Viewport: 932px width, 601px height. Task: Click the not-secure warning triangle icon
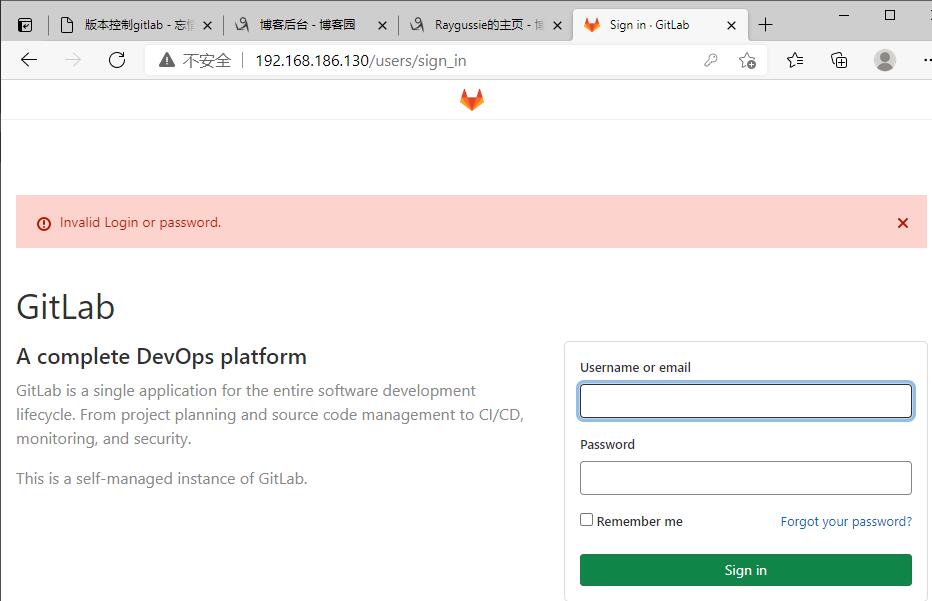(x=167, y=59)
